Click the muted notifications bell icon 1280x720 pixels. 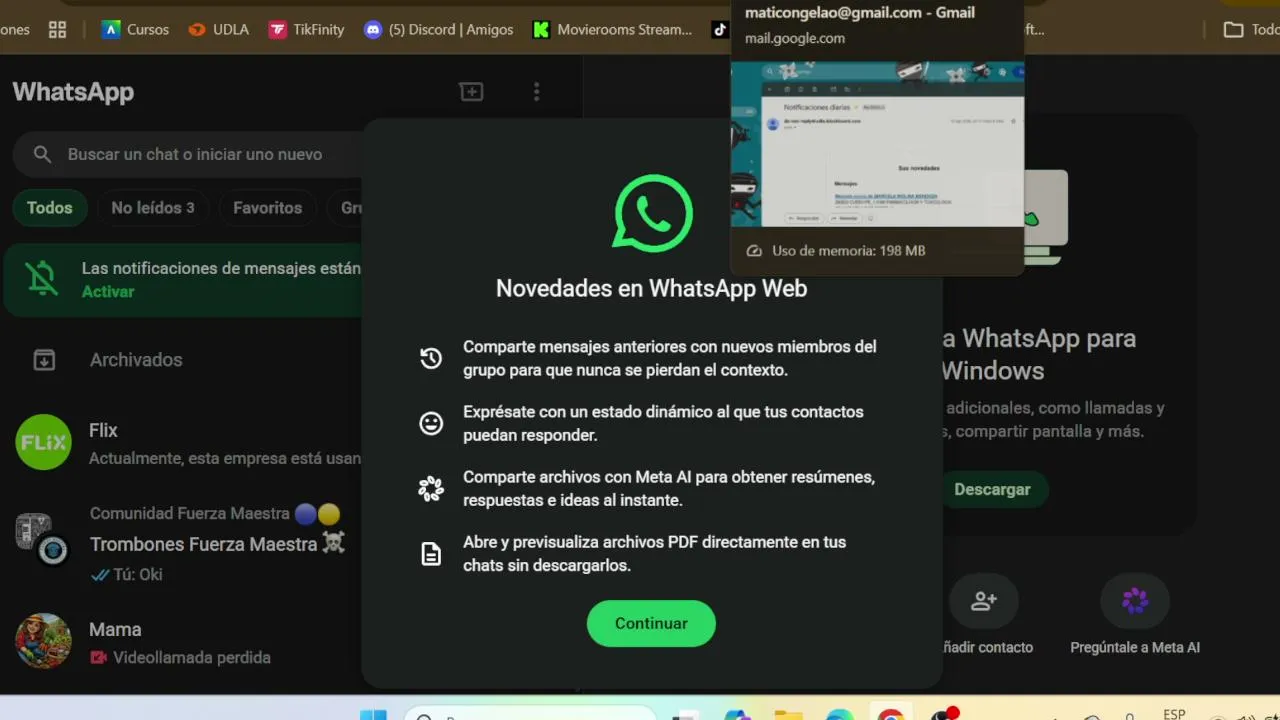(42, 280)
